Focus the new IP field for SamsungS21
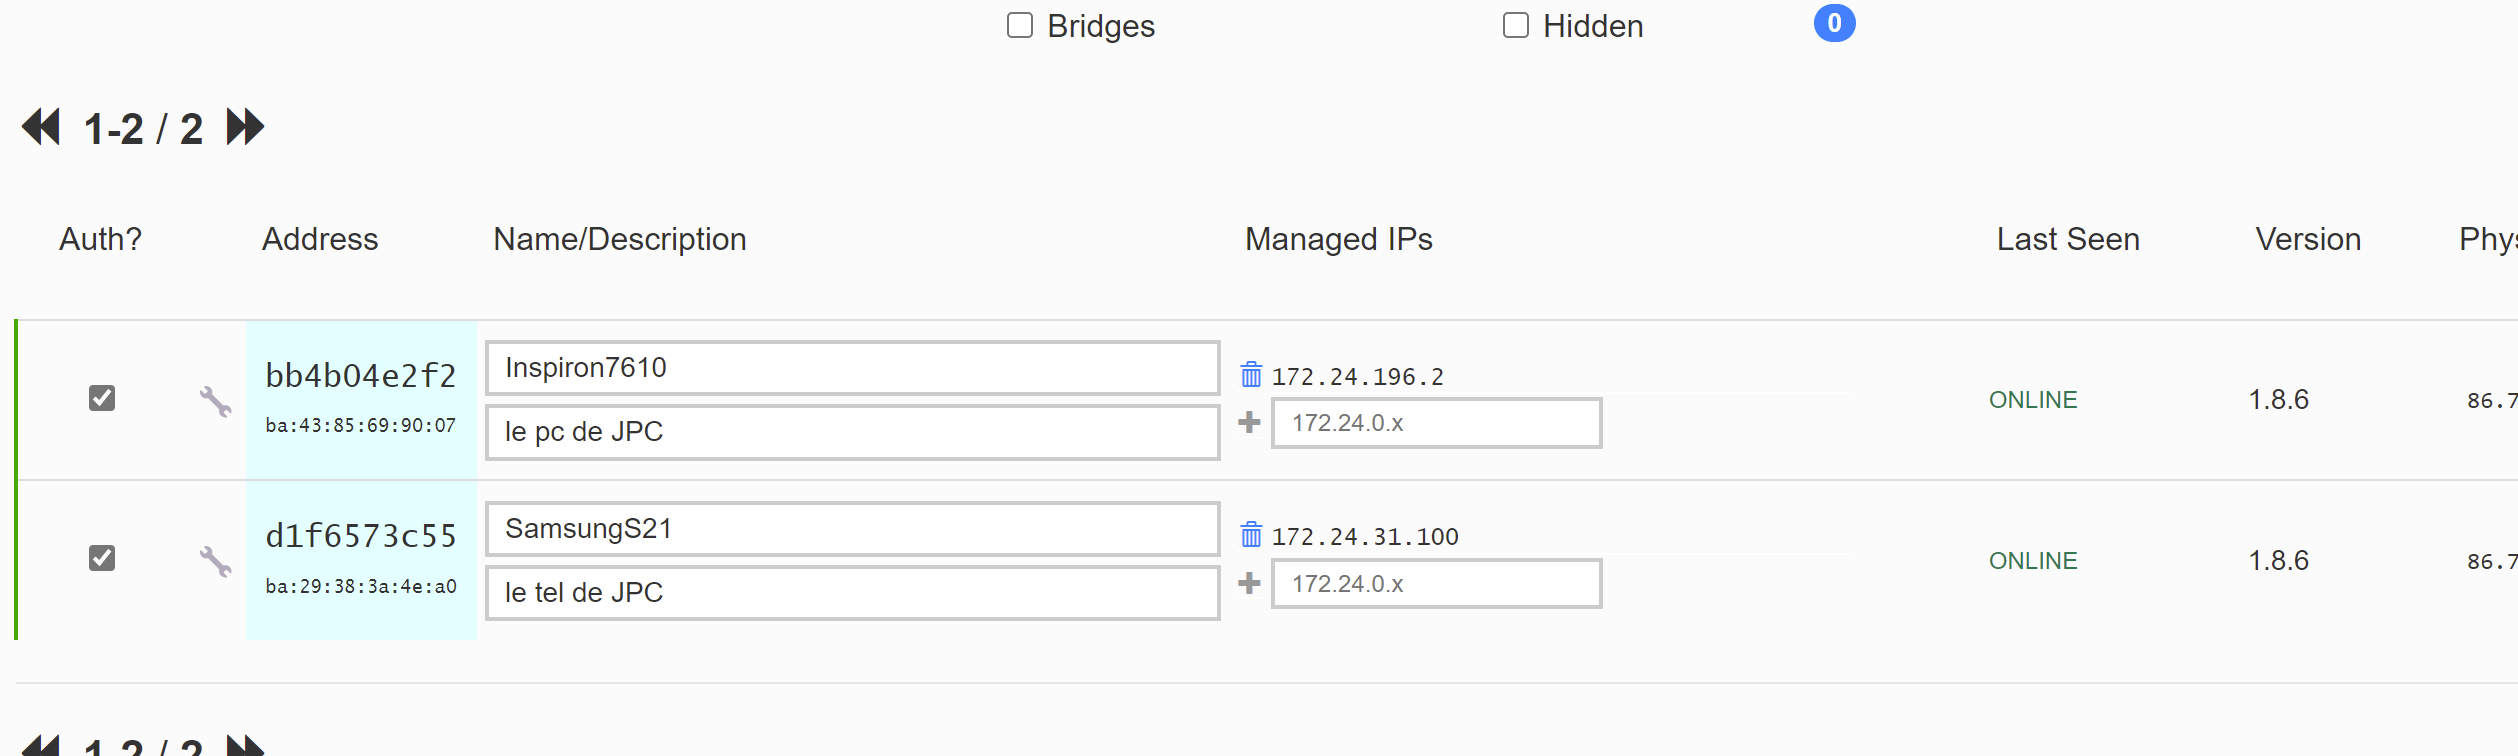 pyautogui.click(x=1436, y=584)
